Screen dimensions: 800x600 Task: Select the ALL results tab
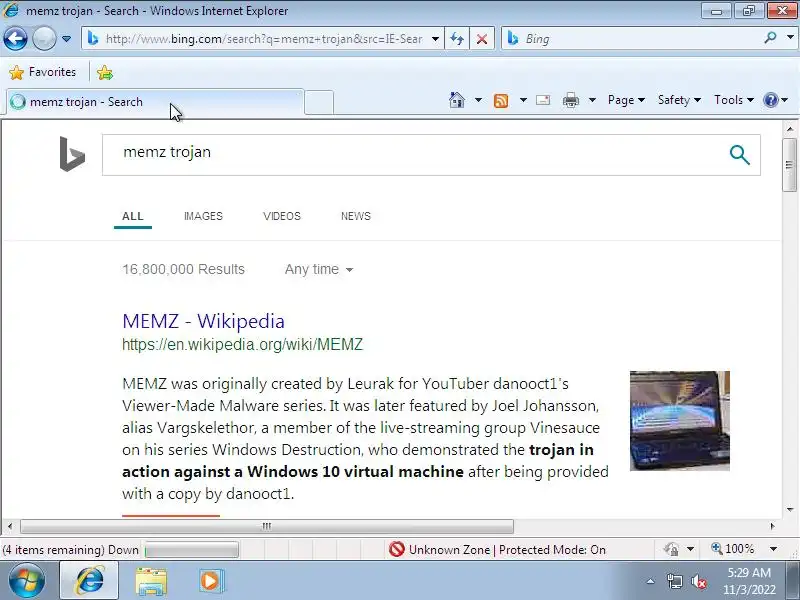(x=133, y=216)
